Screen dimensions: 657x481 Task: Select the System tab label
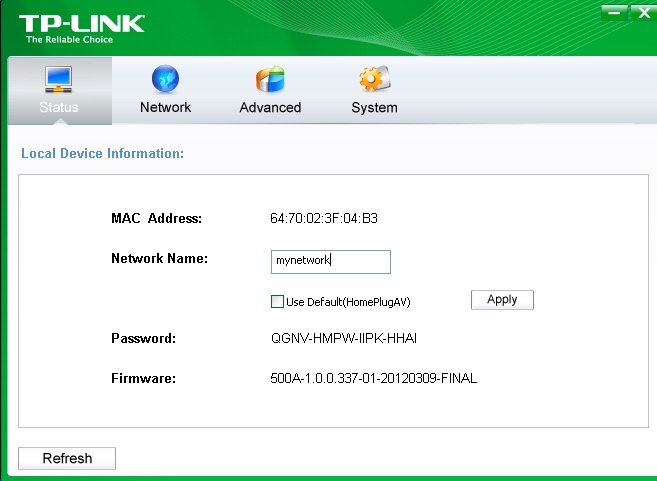pyautogui.click(x=374, y=107)
